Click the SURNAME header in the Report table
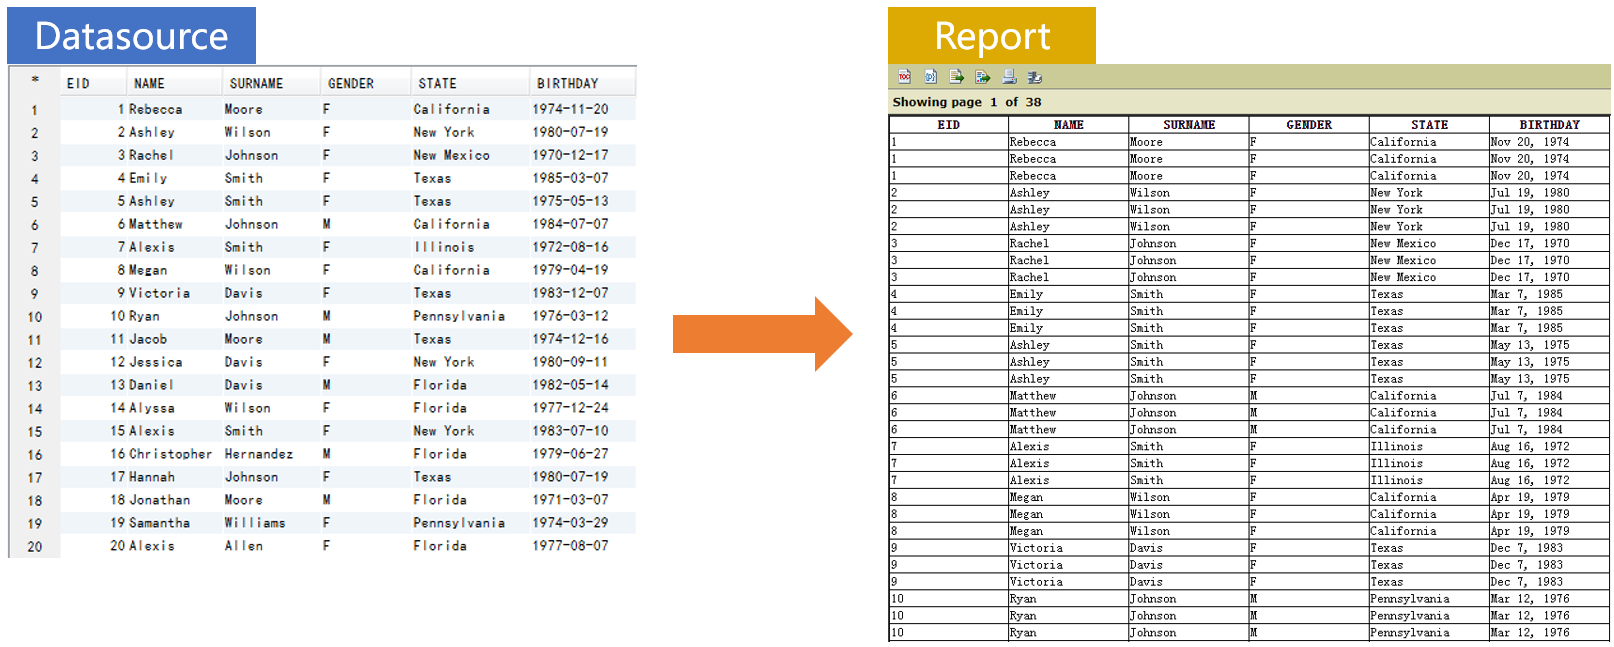 coord(1188,125)
